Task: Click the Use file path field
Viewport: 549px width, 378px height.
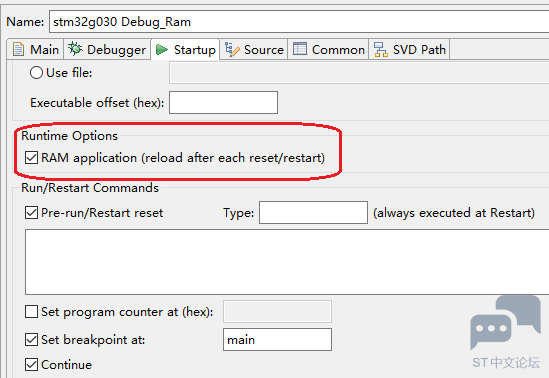Action: [359, 73]
